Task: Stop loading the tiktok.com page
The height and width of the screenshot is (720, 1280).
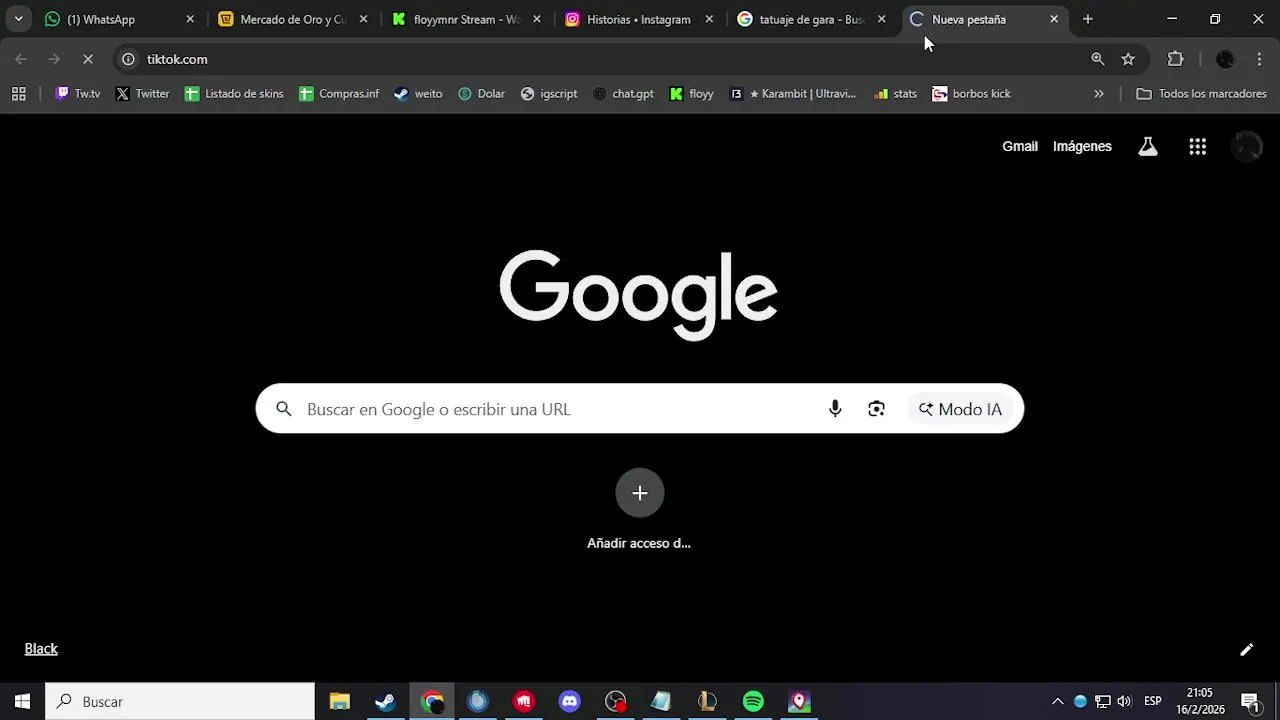Action: tap(87, 59)
